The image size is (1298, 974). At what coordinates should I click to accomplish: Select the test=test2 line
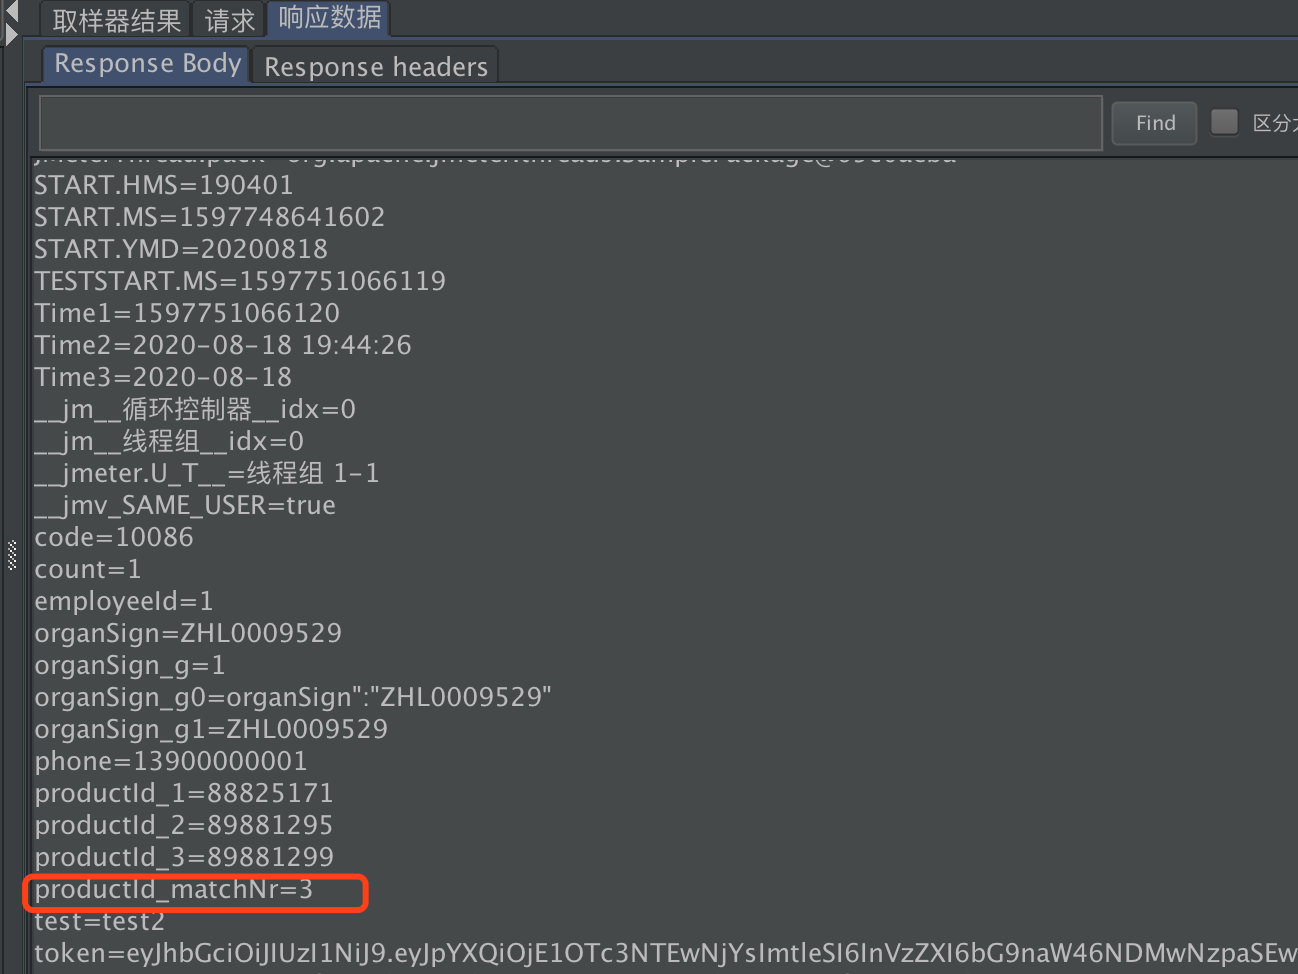tap(100, 921)
